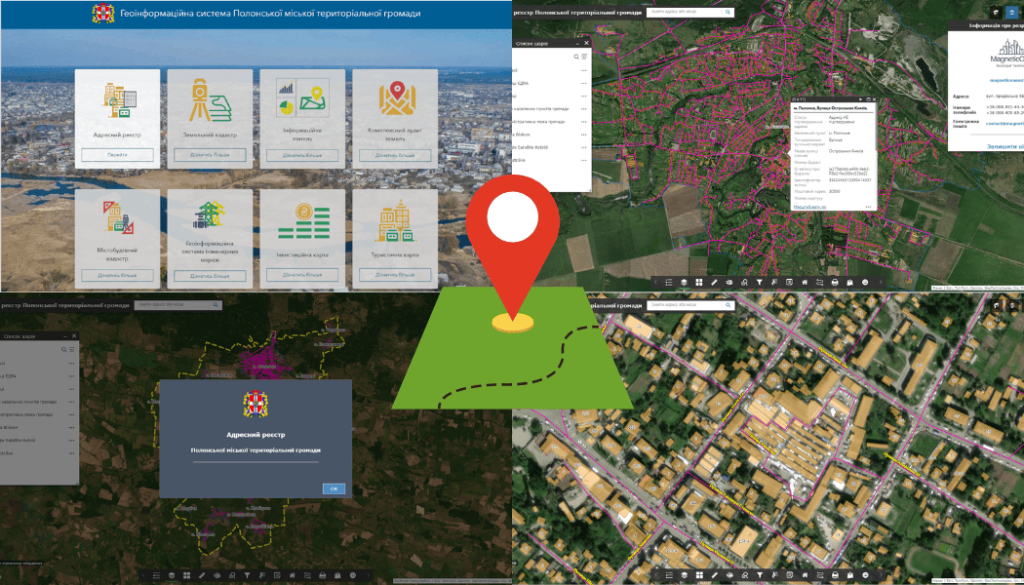Click Дізнатись більше under Інвестиційна карта
Image resolution: width=1024 pixels, height=585 pixels.
[302, 276]
